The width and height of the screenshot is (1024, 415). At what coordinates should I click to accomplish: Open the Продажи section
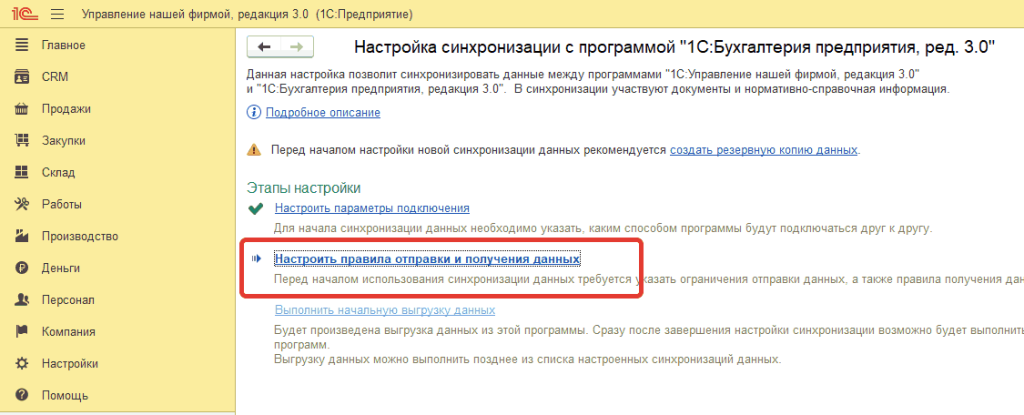pos(66,109)
